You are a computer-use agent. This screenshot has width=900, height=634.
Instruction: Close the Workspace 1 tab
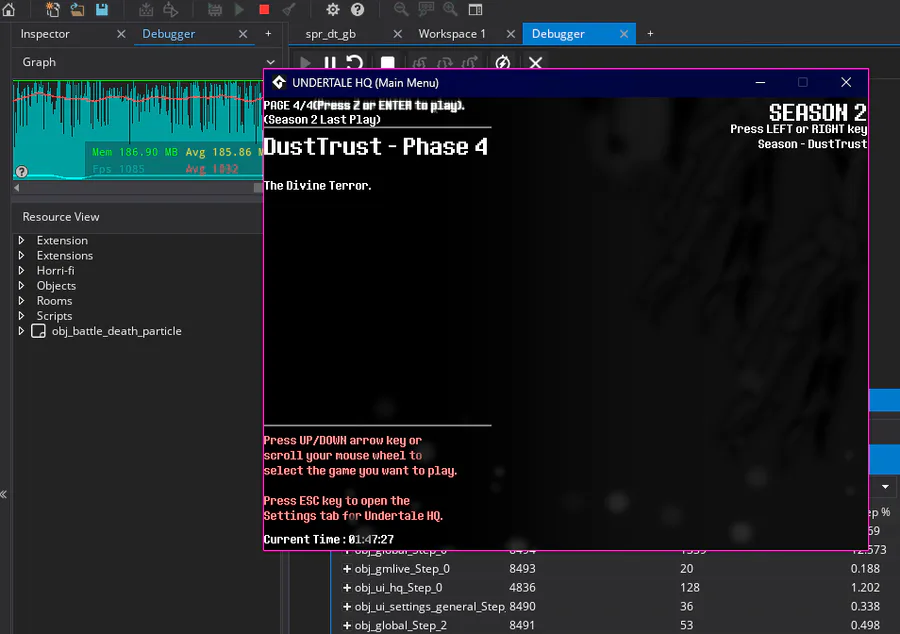point(511,34)
